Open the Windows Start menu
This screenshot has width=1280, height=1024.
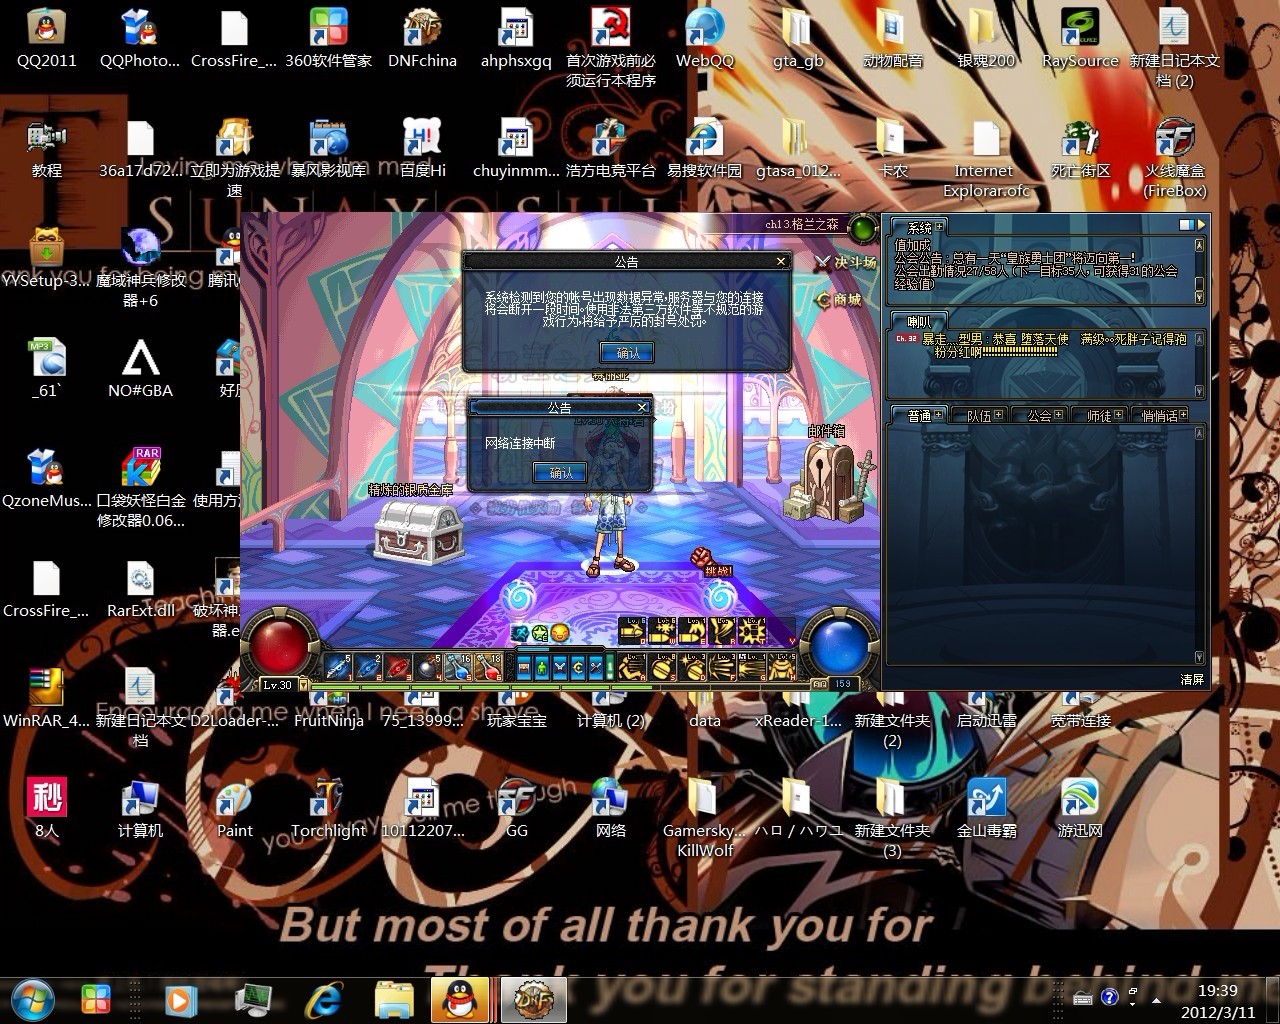32,999
